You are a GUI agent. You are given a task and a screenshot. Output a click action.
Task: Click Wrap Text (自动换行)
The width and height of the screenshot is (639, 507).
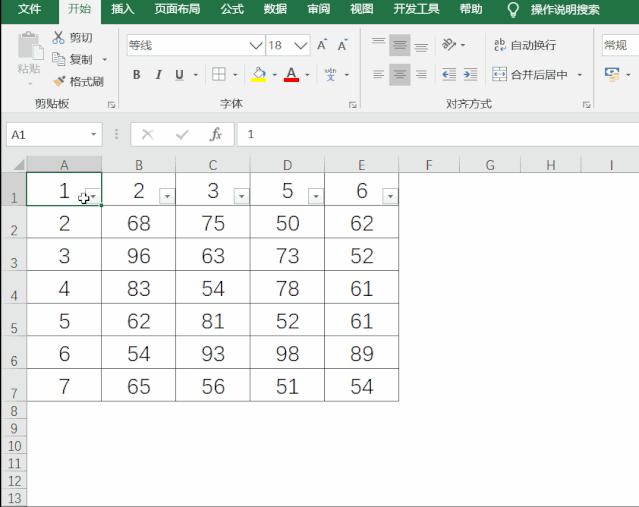coord(525,45)
